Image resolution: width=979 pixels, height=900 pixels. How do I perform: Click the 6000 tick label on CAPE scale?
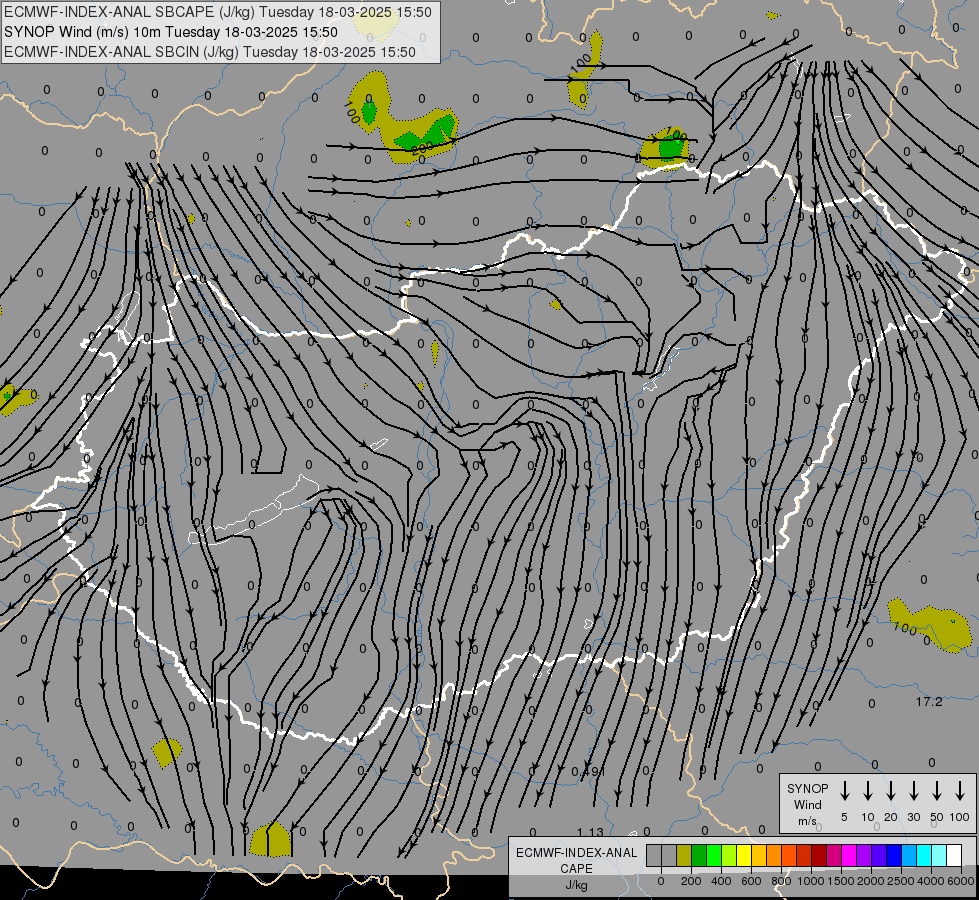tap(961, 881)
